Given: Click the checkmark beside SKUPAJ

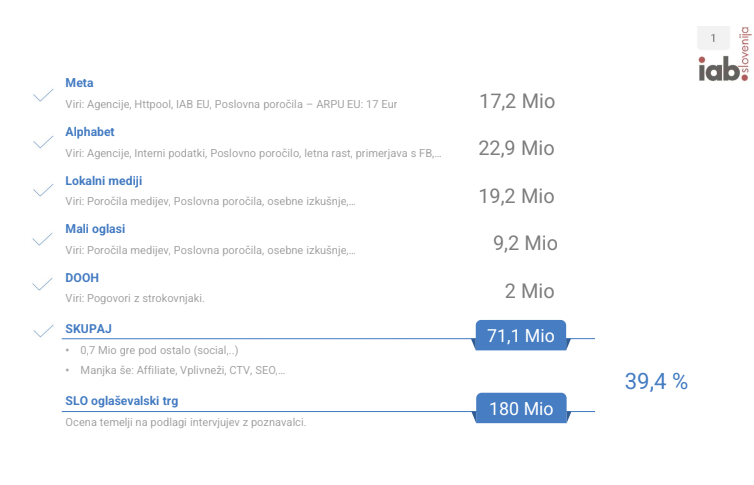Looking at the screenshot, I should (43, 331).
